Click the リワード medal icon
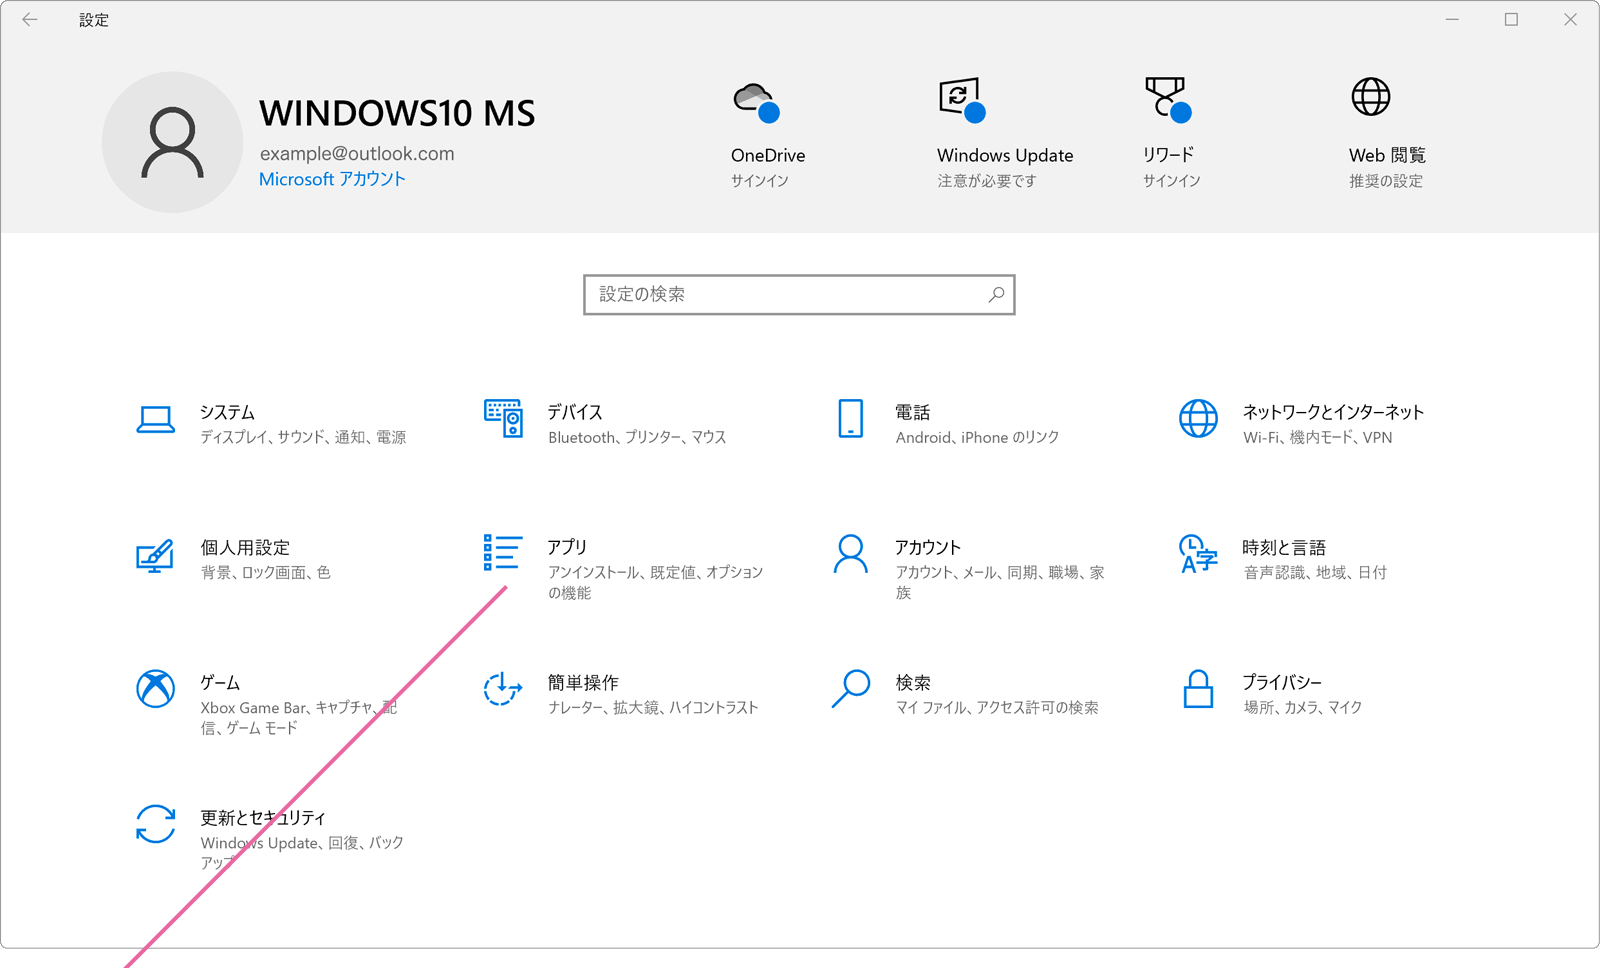 coord(1168,100)
